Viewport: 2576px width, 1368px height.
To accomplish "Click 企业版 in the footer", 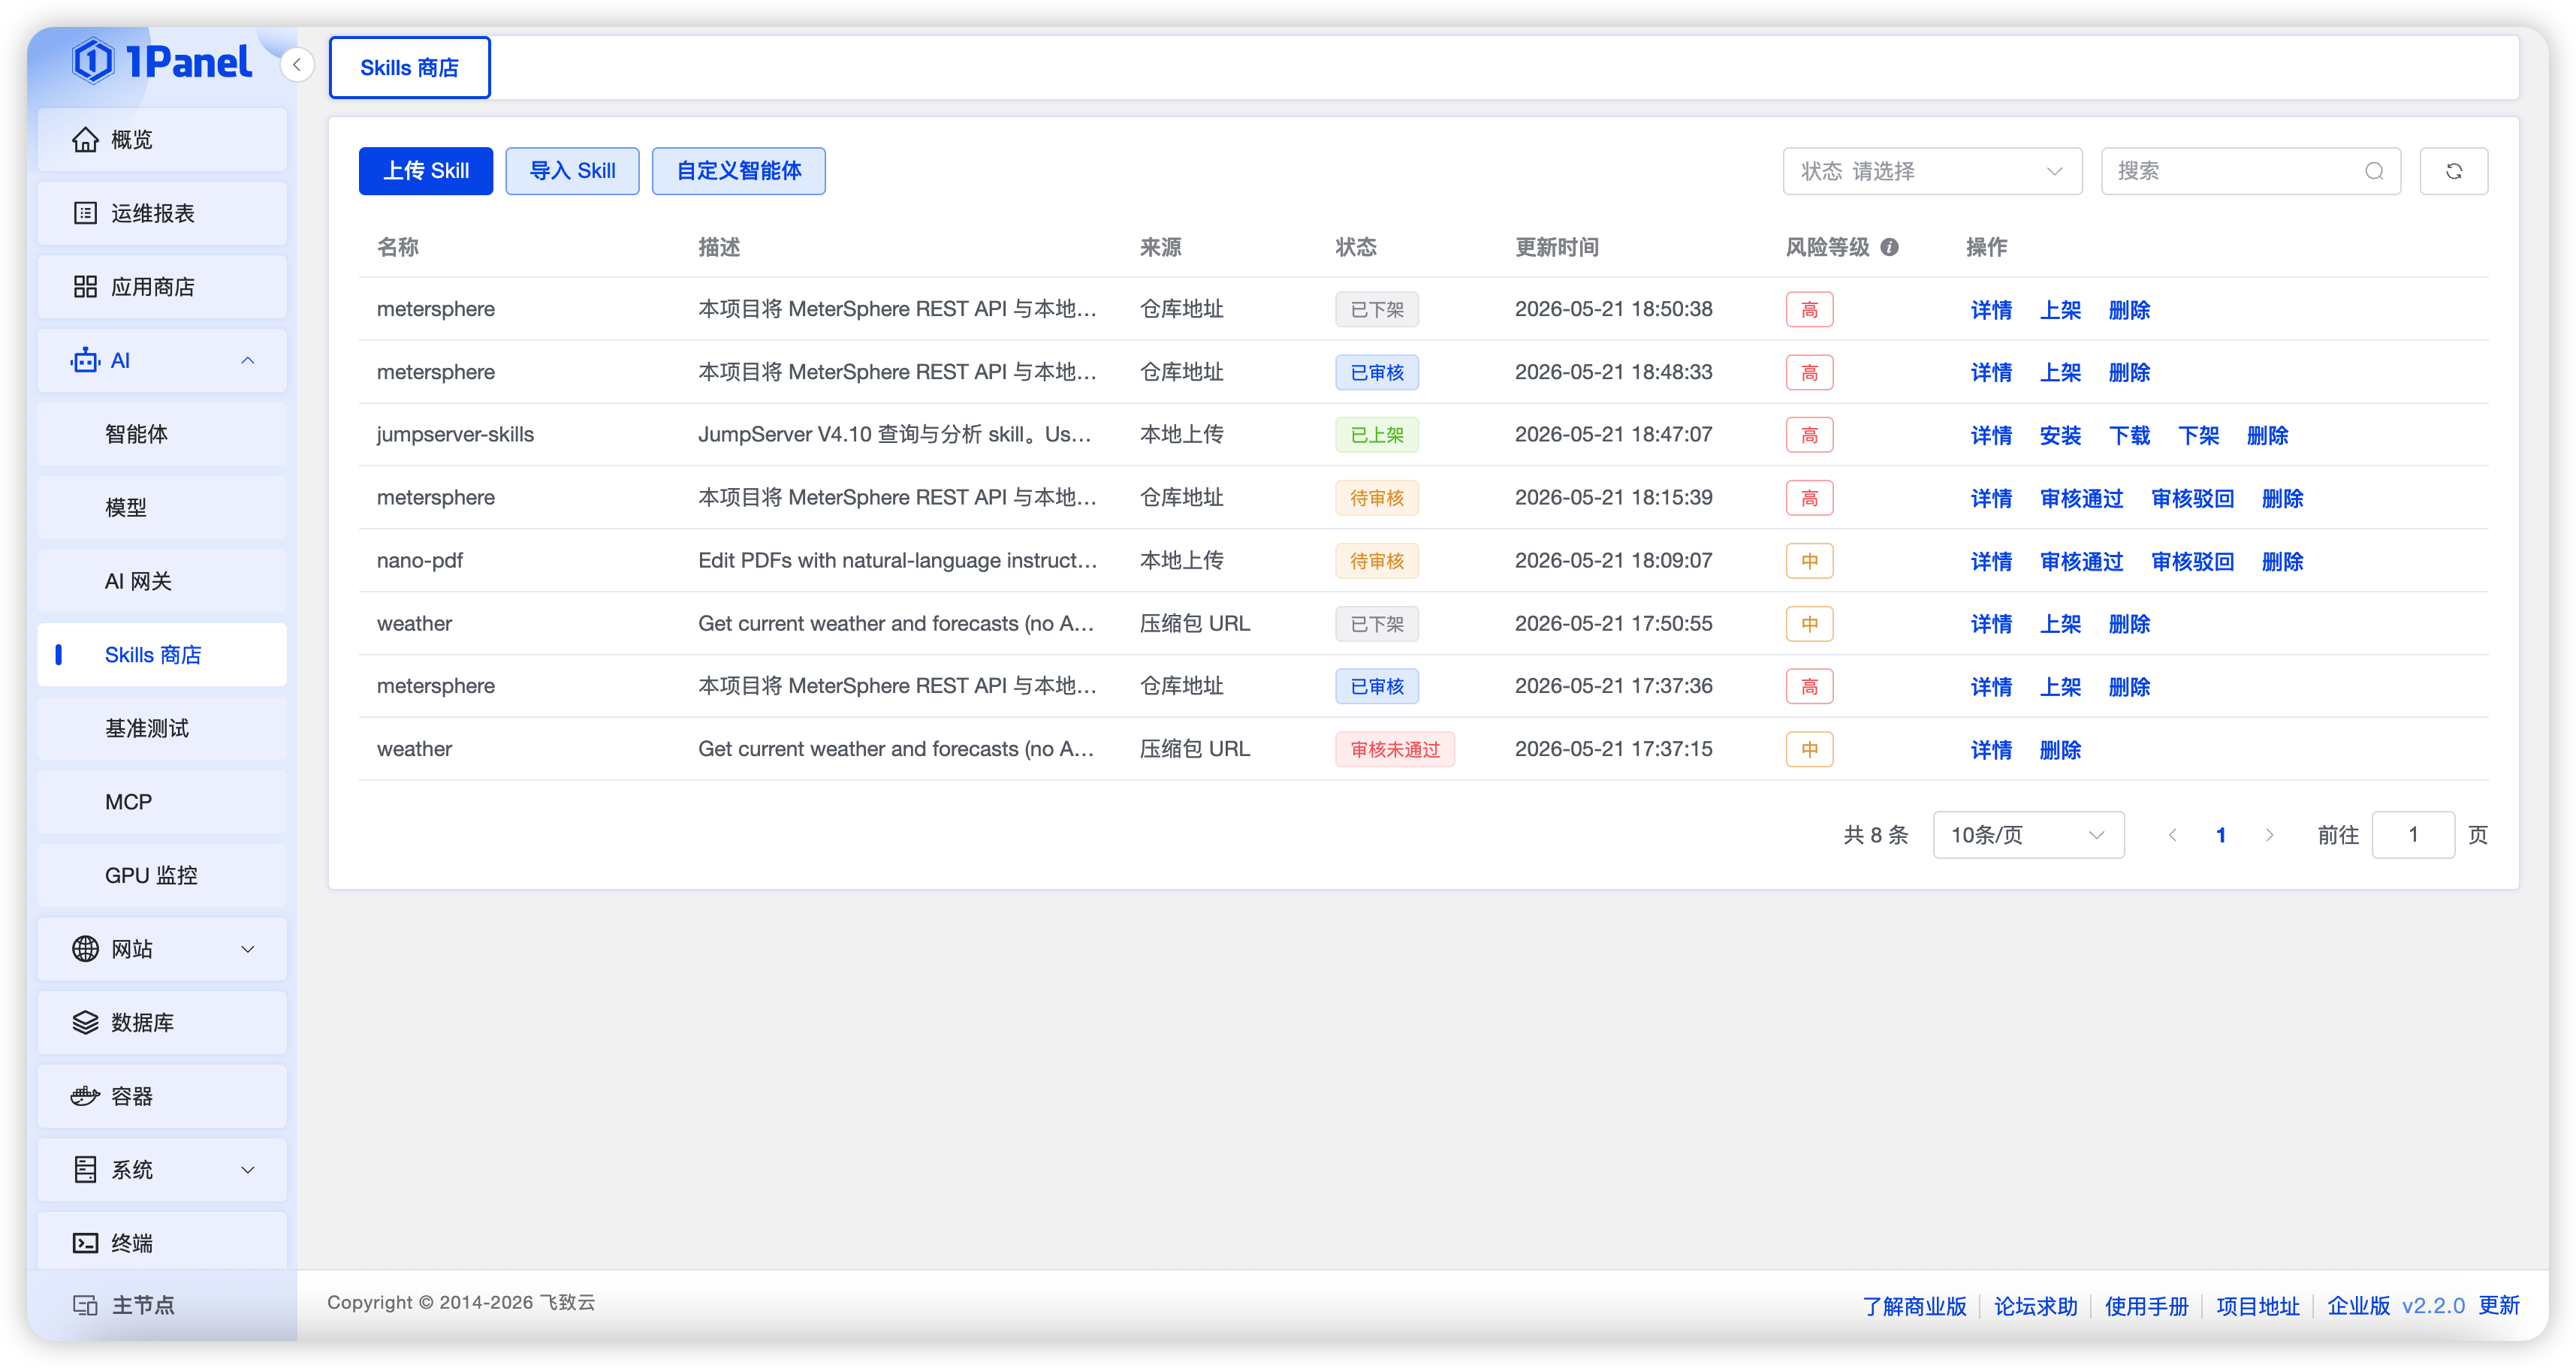I will [x=2358, y=1306].
